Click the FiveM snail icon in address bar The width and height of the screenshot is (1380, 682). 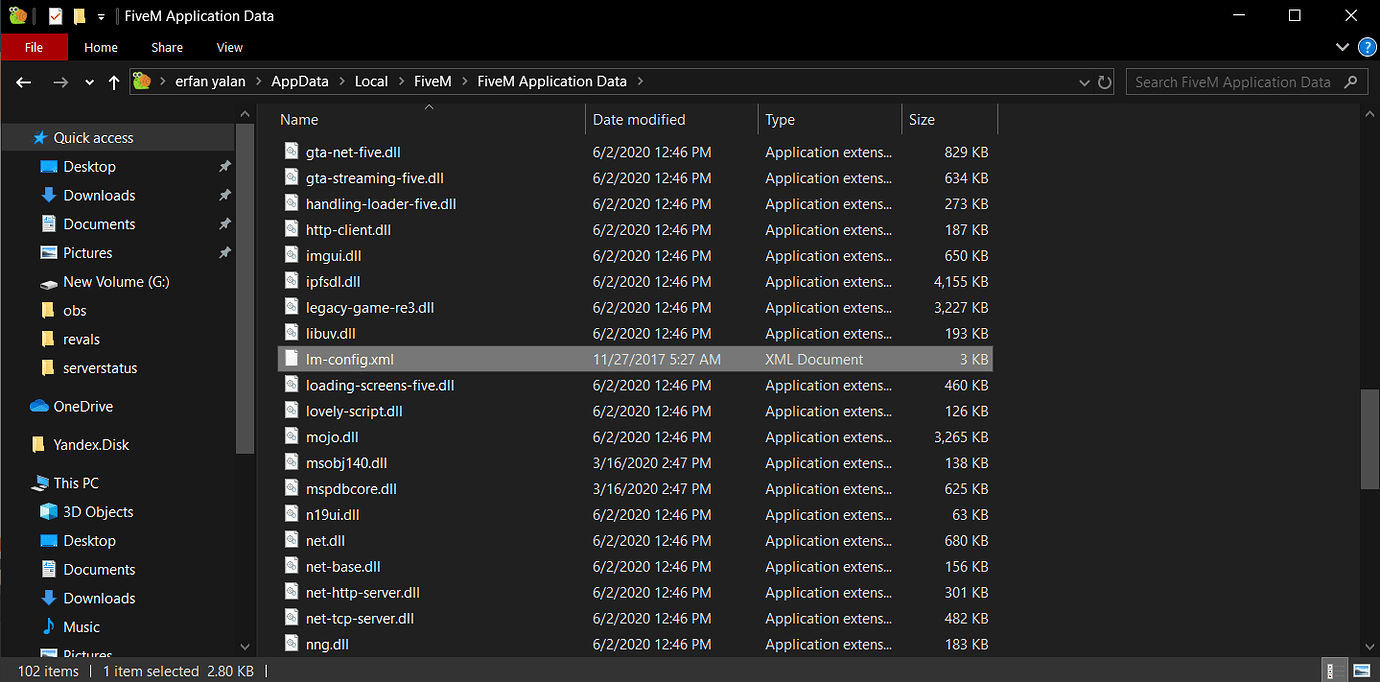[x=141, y=81]
